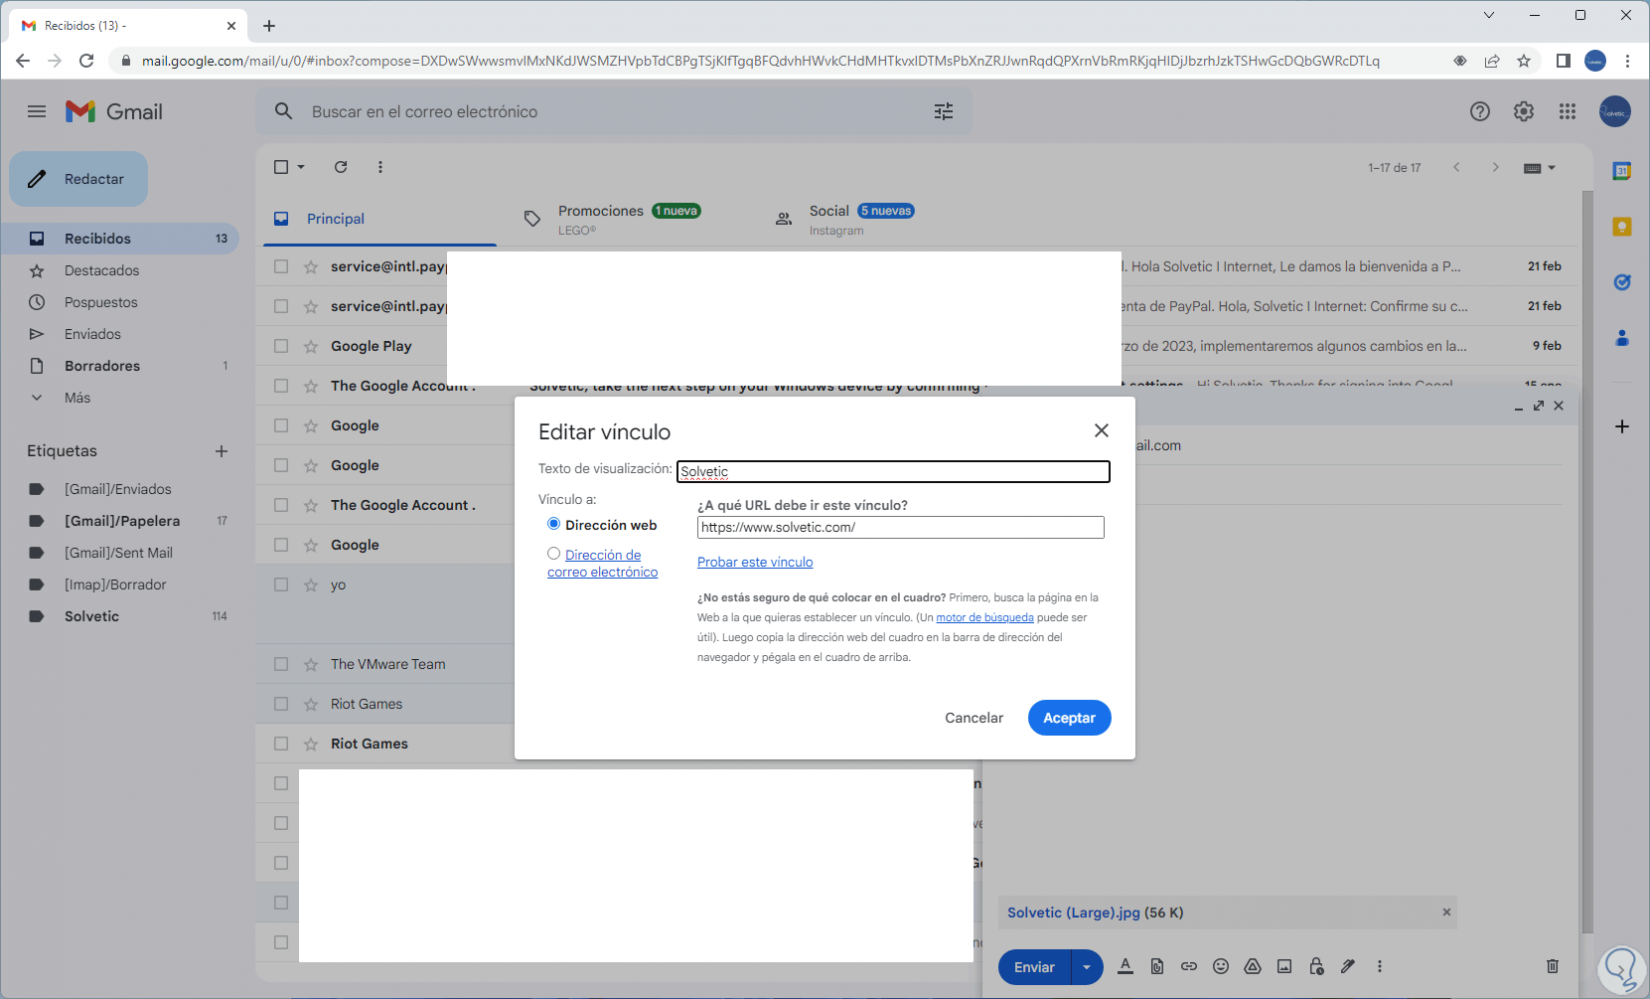Open the Gmail main menu hamburger icon

pyautogui.click(x=37, y=111)
